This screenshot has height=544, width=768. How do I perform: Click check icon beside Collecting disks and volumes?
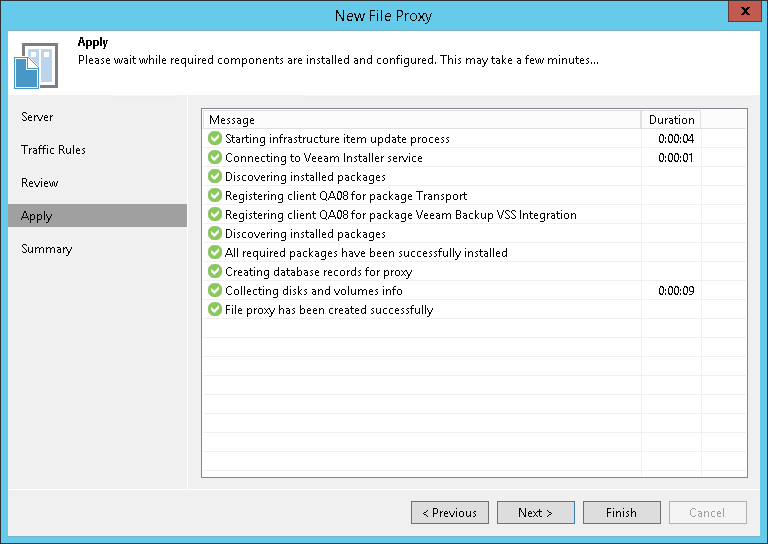pyautogui.click(x=215, y=291)
